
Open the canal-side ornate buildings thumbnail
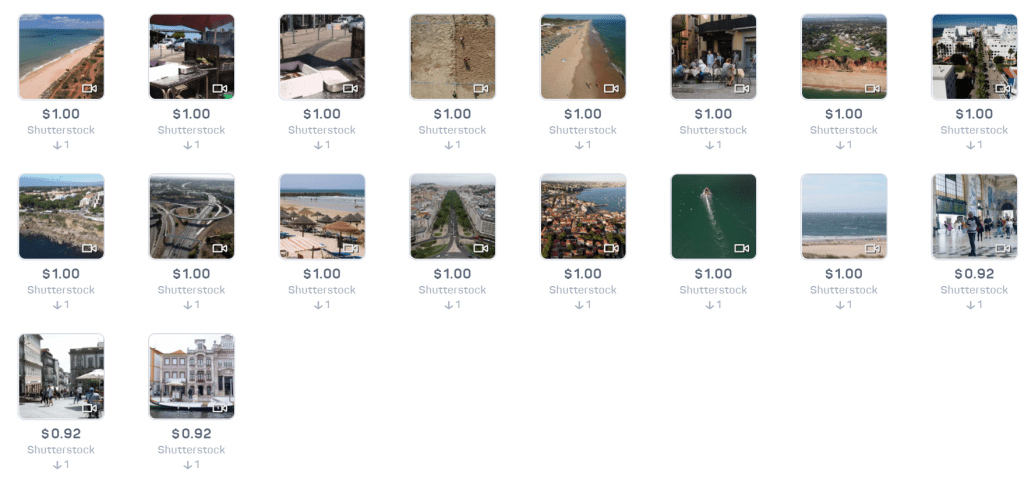click(x=191, y=376)
